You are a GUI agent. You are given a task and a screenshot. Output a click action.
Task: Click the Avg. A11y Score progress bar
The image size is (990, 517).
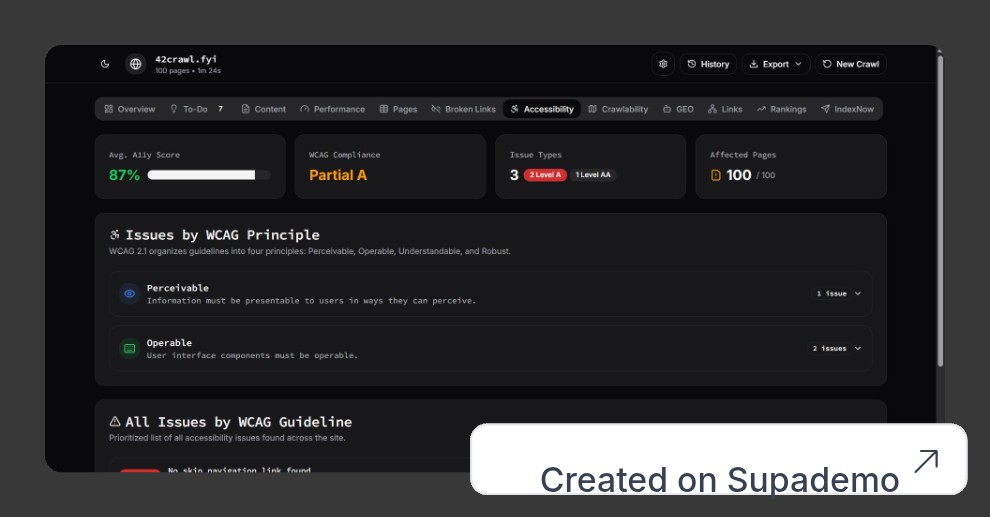208,175
